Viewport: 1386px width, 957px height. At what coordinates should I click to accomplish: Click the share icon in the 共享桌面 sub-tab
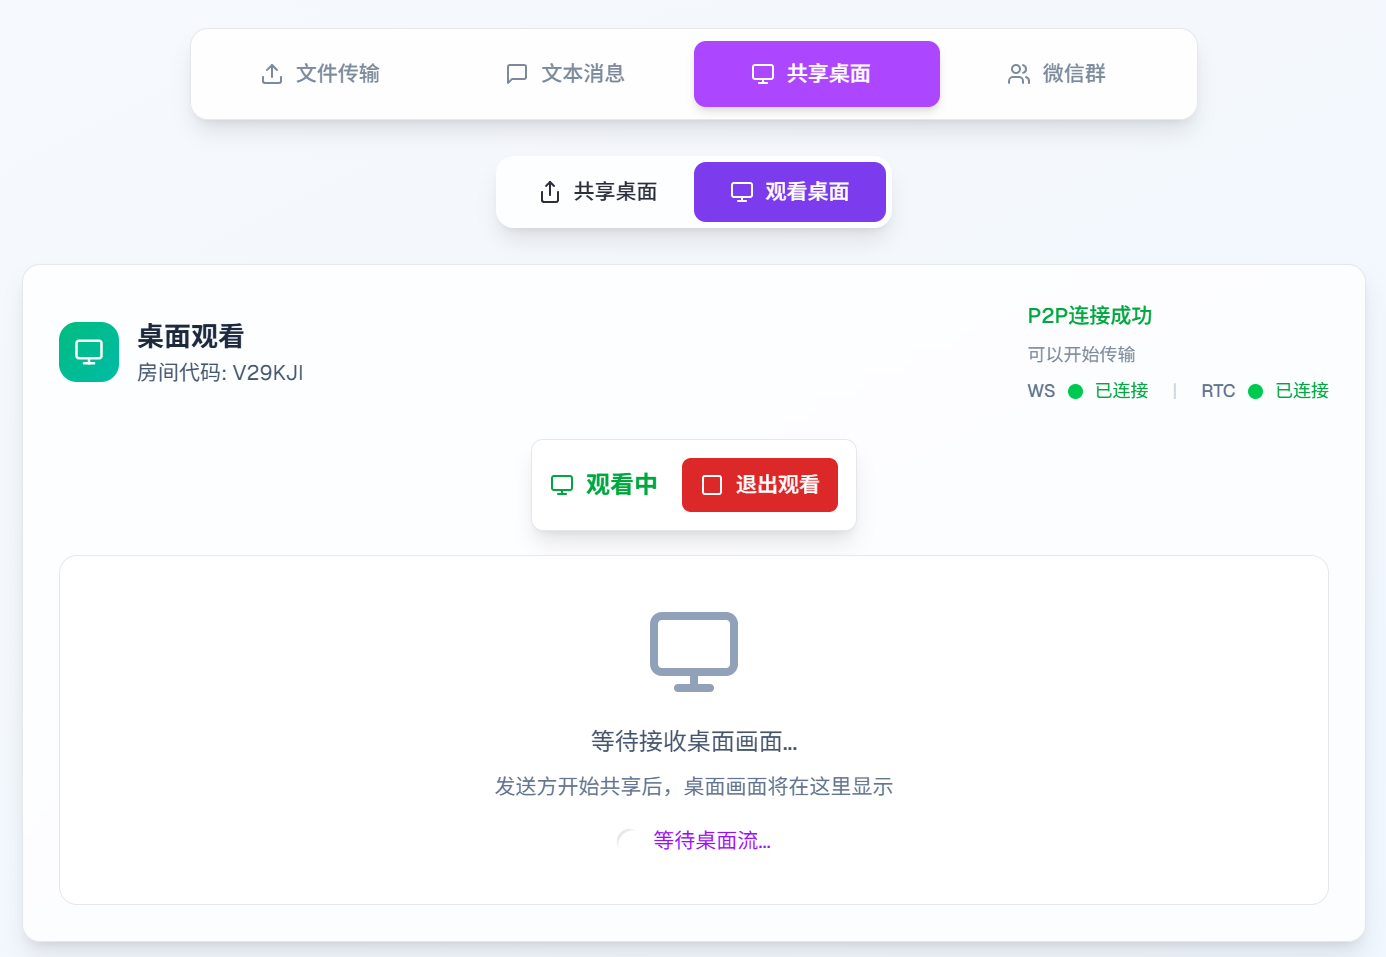click(x=550, y=192)
